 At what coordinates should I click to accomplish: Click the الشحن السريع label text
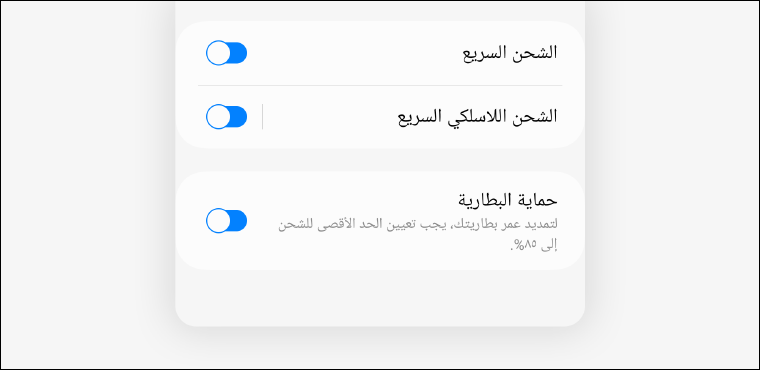[x=510, y=53]
